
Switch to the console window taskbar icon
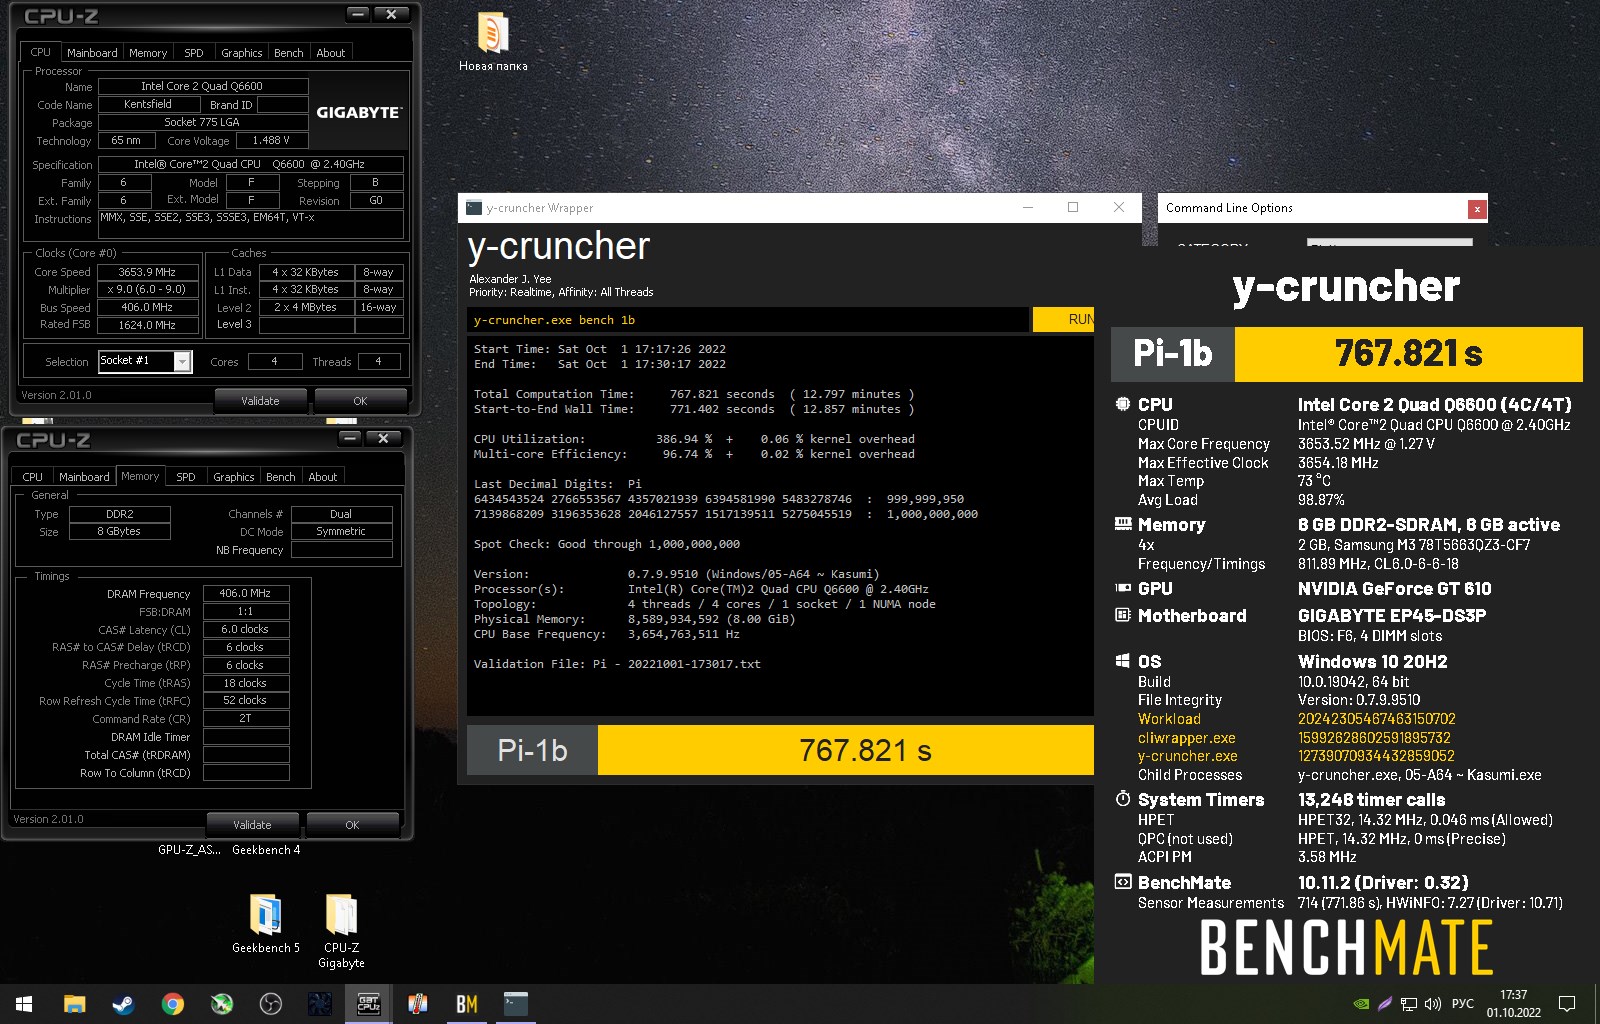coord(515,1004)
